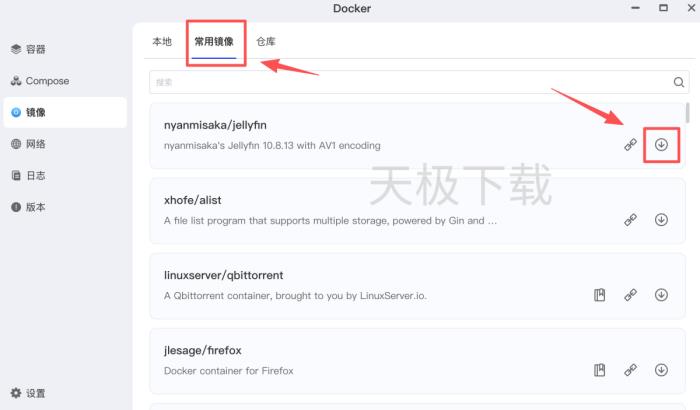Screen dimensions: 700x410
Task: Open link icon for nyanmisaka/jellyfin
Action: [x=630, y=145]
